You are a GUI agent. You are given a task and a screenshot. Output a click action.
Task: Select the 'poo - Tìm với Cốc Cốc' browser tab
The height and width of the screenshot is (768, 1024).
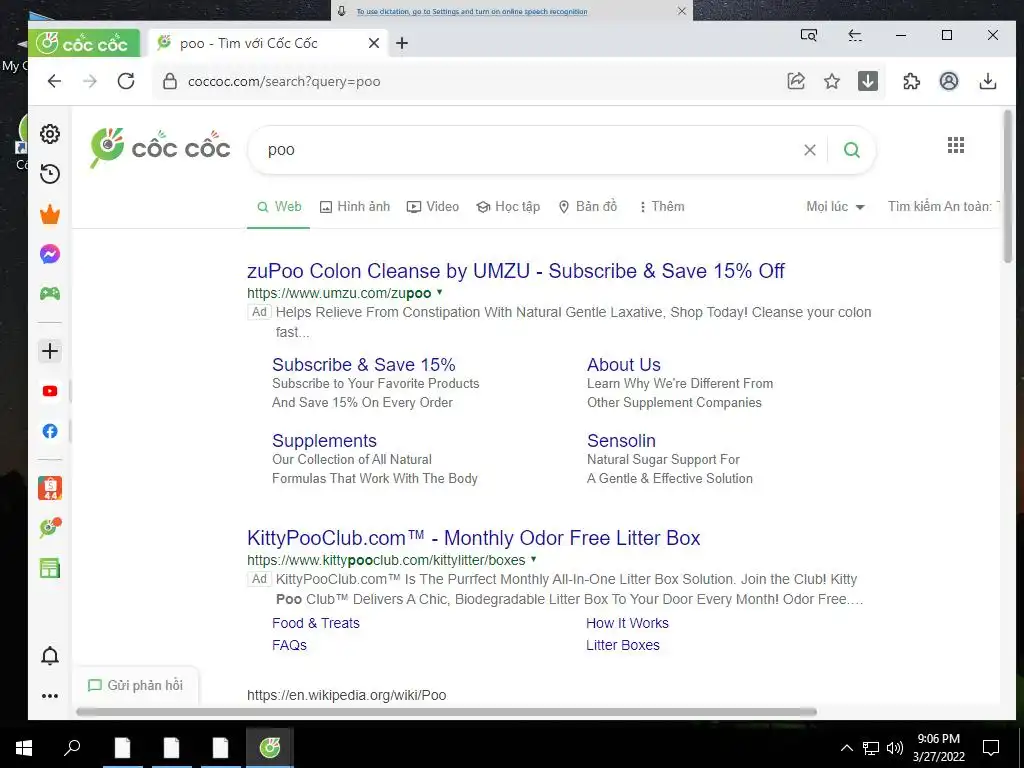coord(268,43)
